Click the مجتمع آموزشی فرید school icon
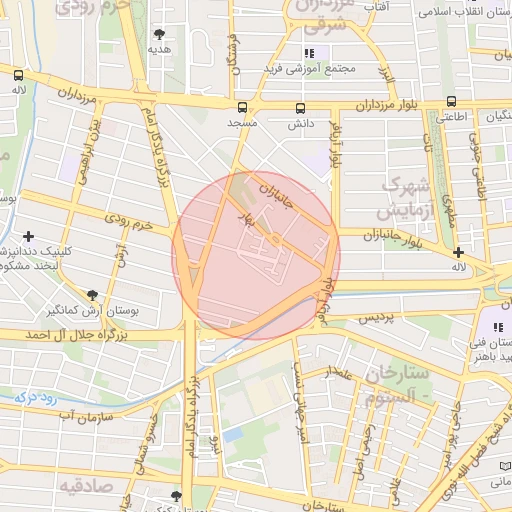Viewport: 512px width, 512px height. click(309, 53)
